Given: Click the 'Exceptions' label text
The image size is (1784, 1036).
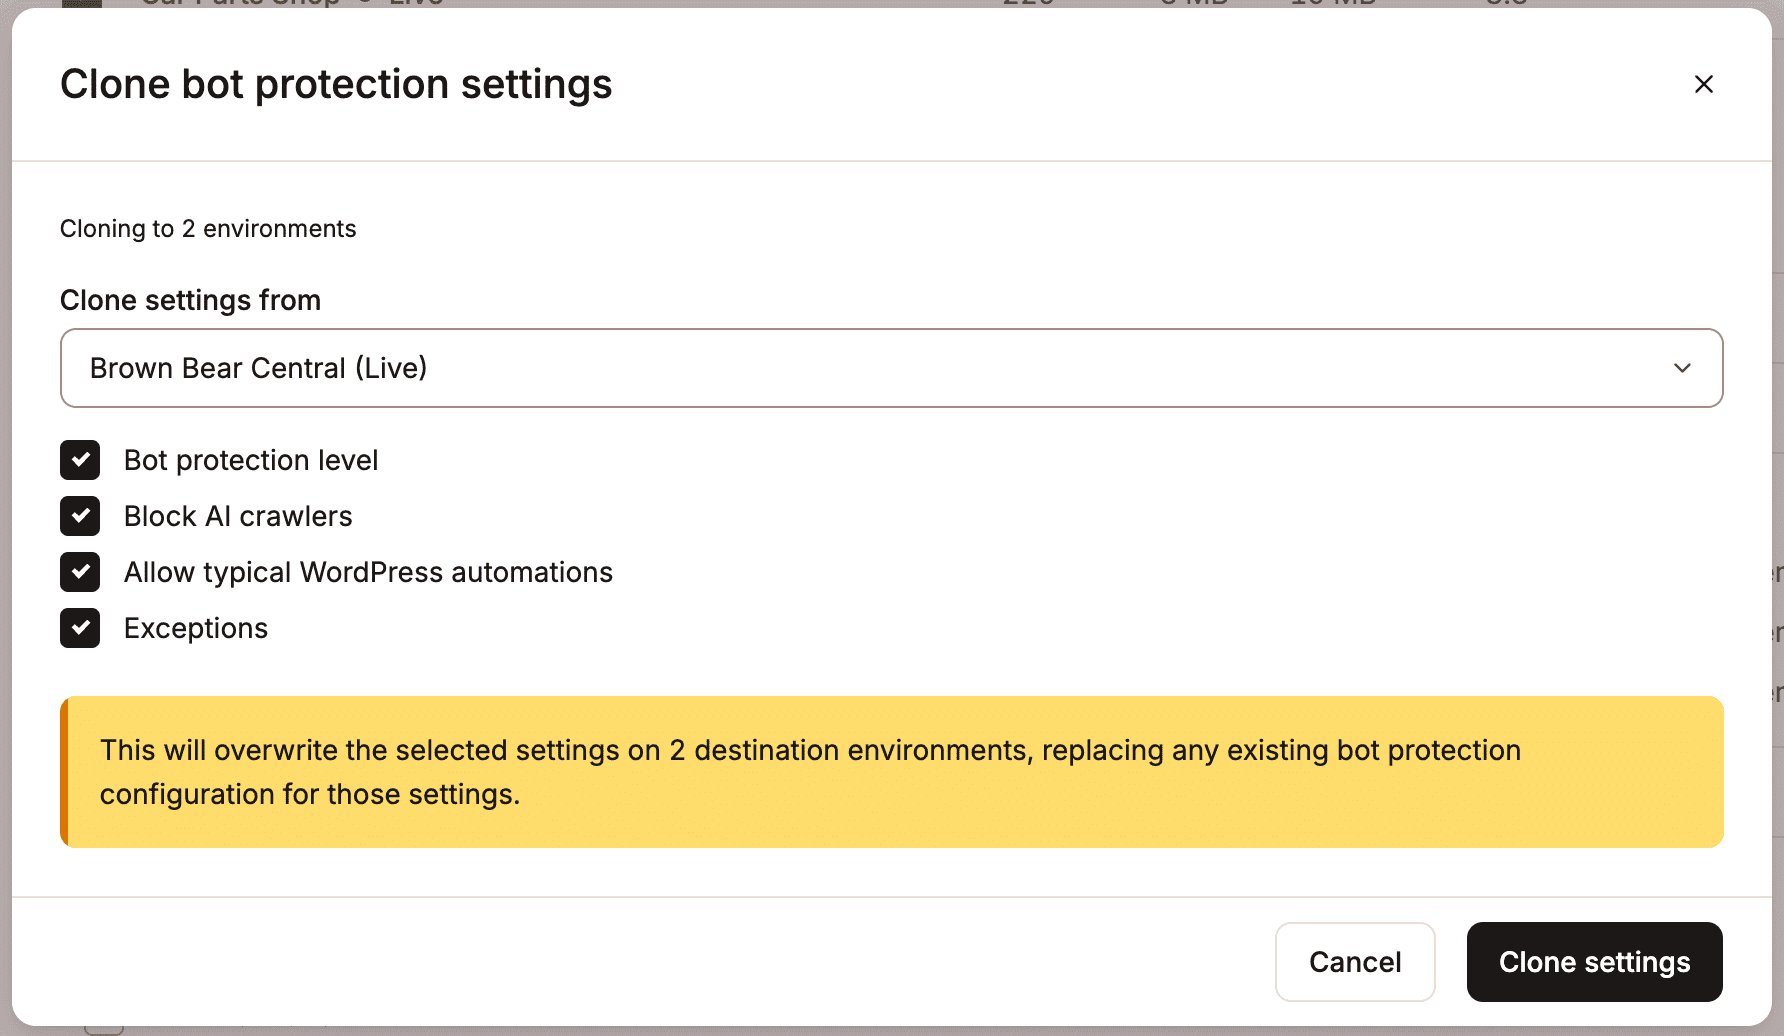Looking at the screenshot, I should pos(196,628).
